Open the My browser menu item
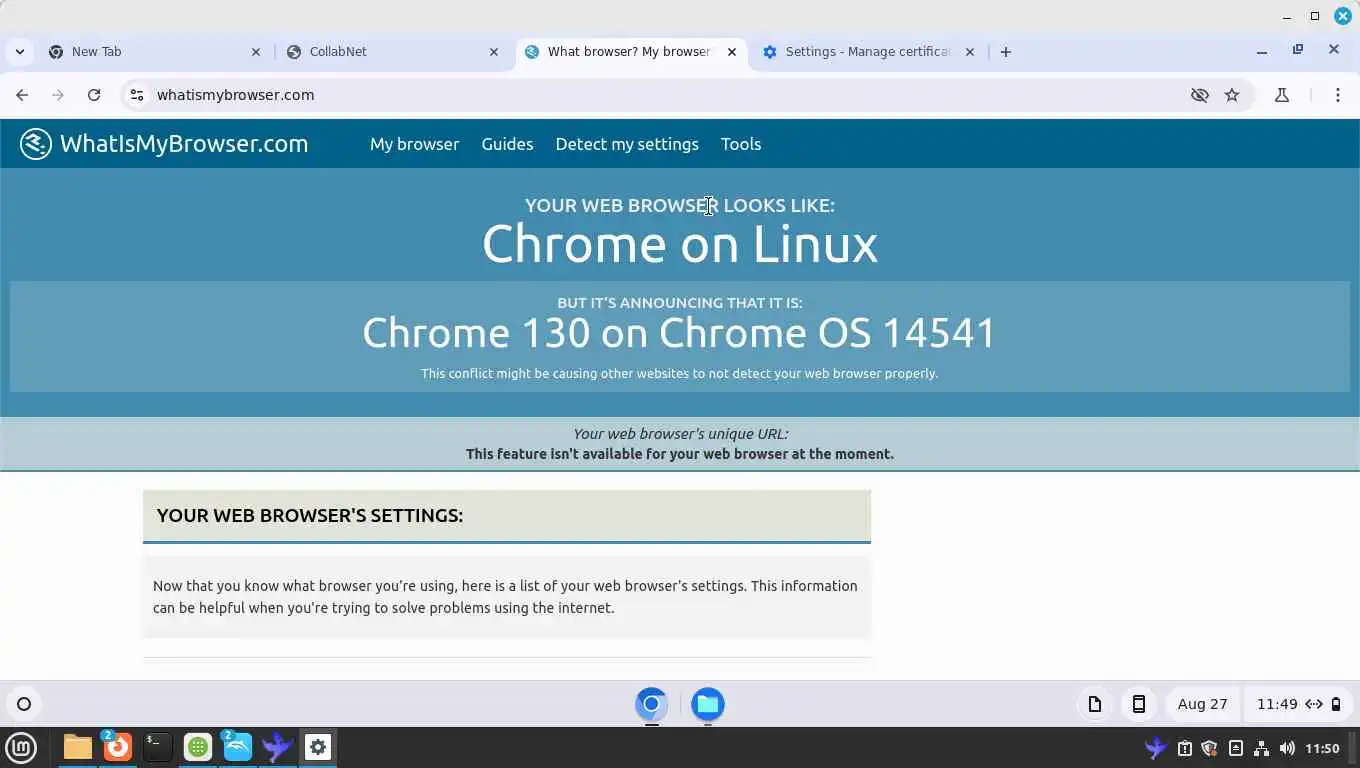1360x768 pixels. (x=414, y=144)
